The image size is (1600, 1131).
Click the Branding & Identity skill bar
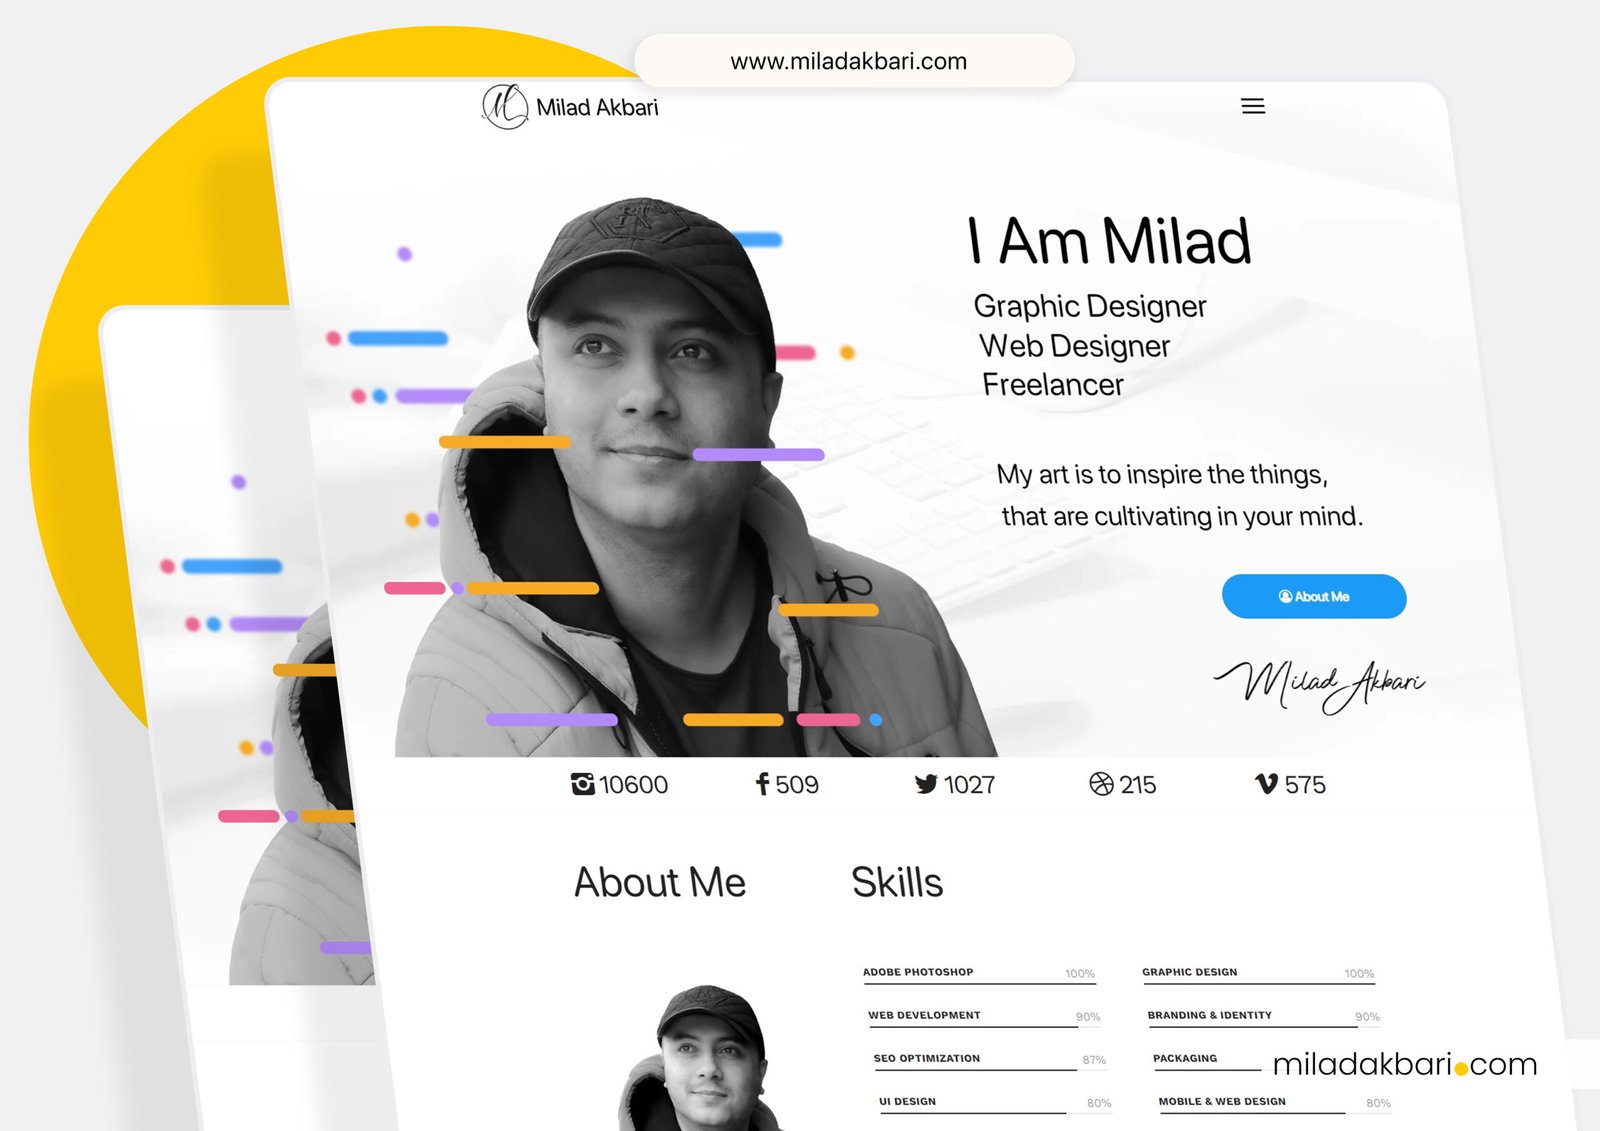[x=1264, y=1018]
